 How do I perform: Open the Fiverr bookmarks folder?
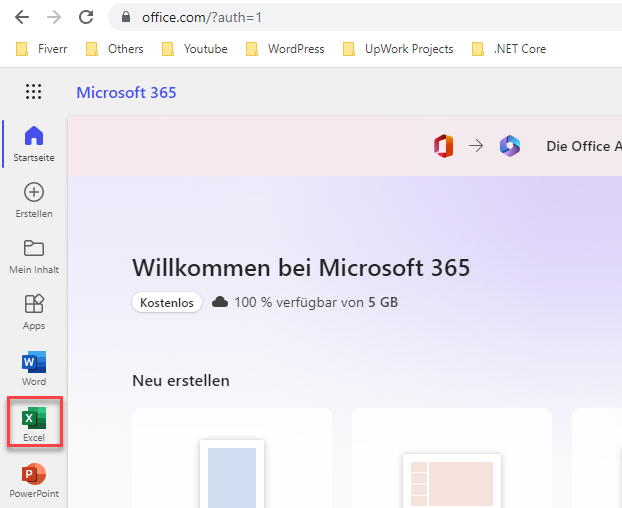pyautogui.click(x=42, y=49)
